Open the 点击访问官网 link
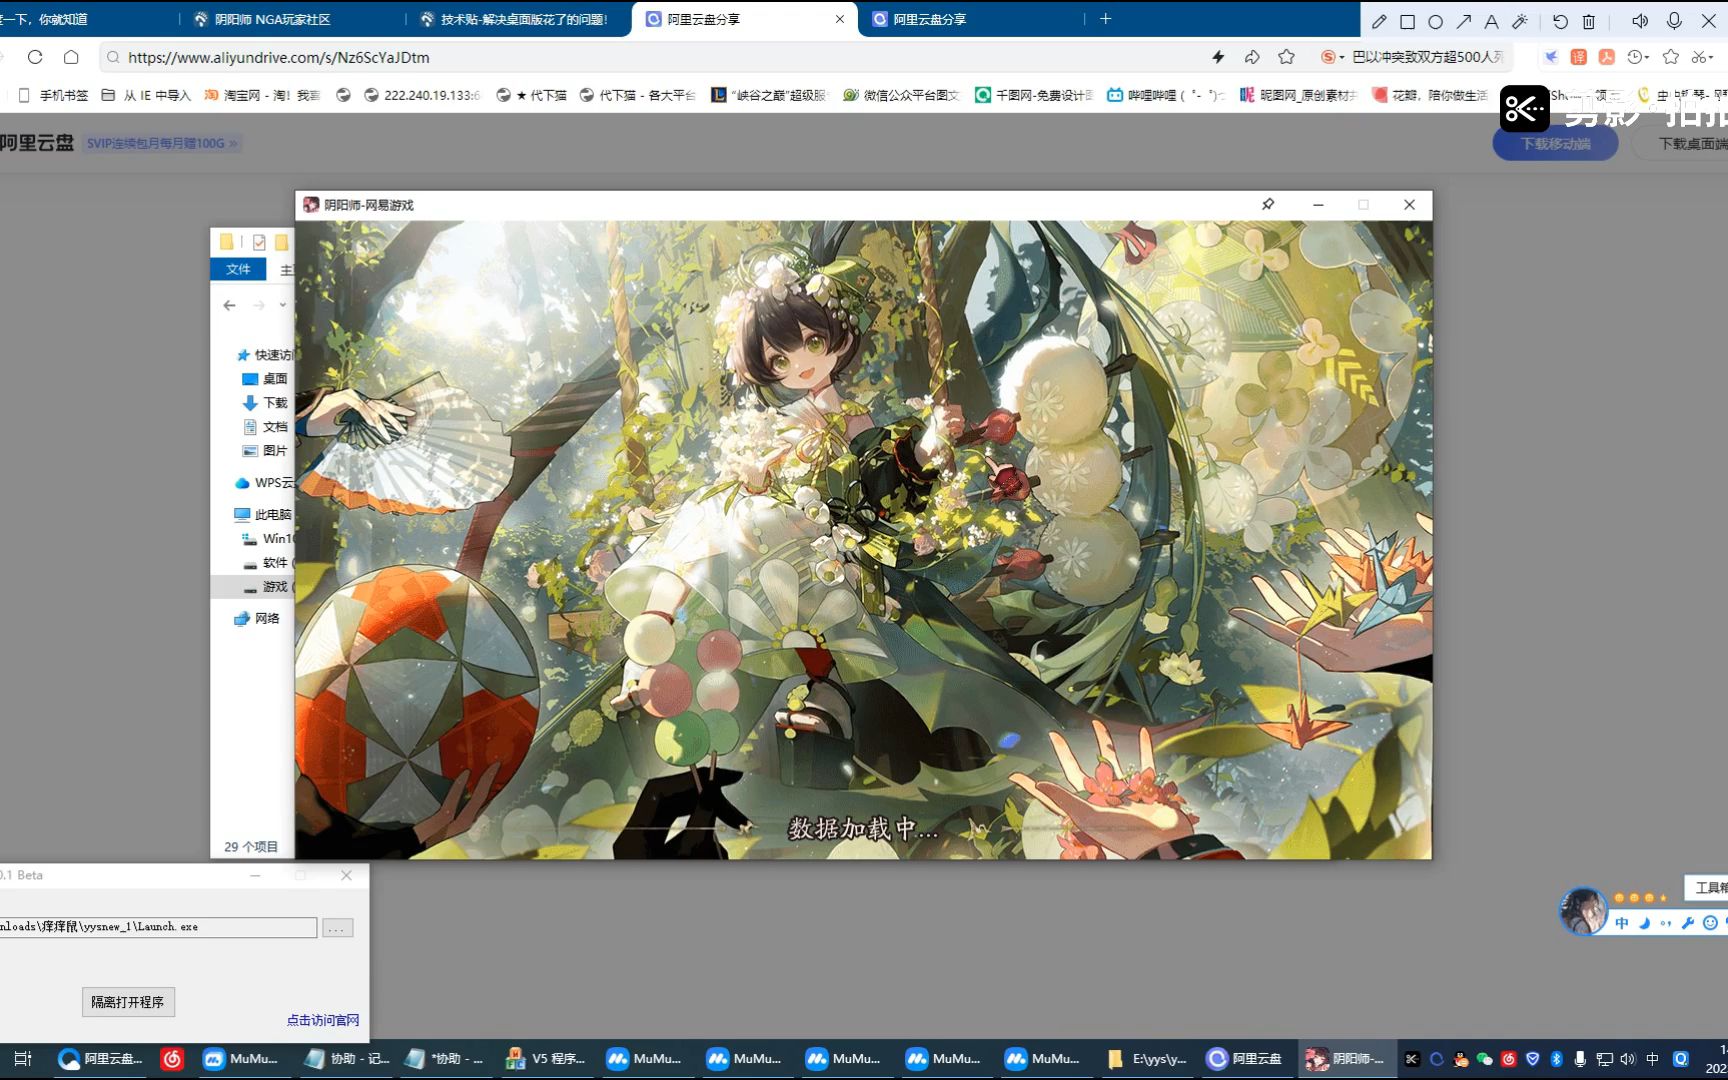This screenshot has height=1080, width=1728. coord(322,1020)
